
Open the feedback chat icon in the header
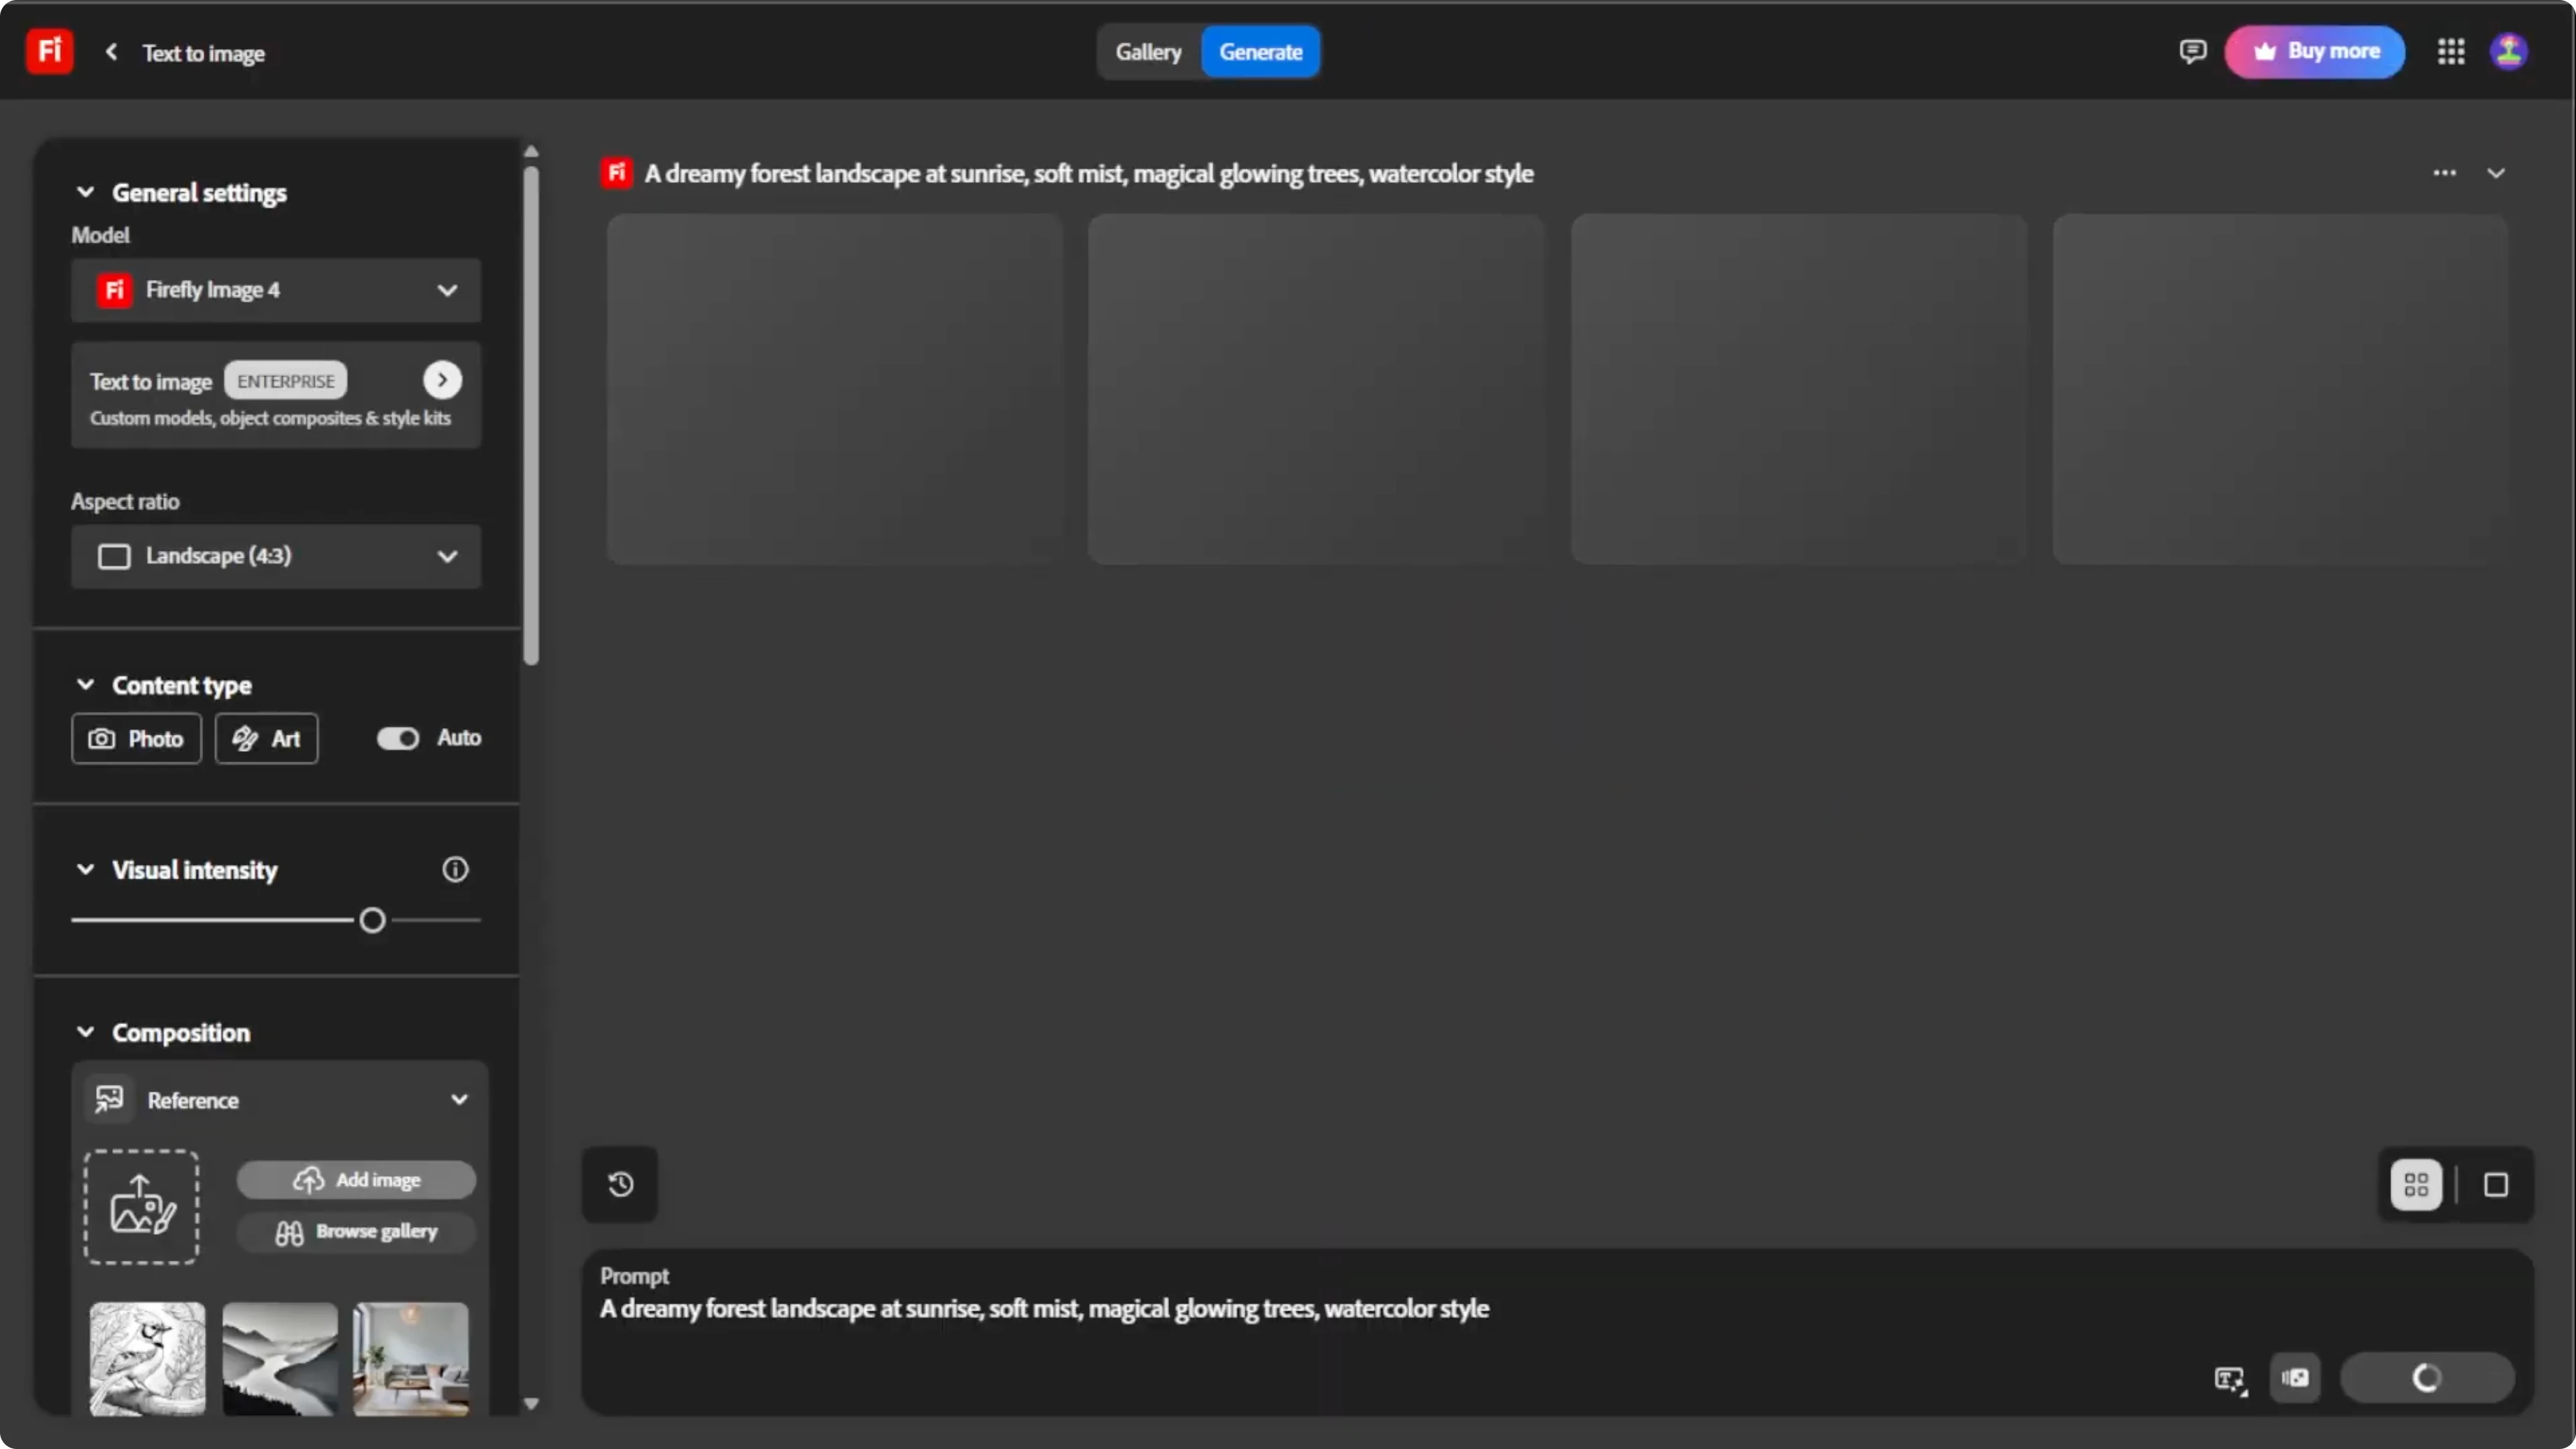2192,51
